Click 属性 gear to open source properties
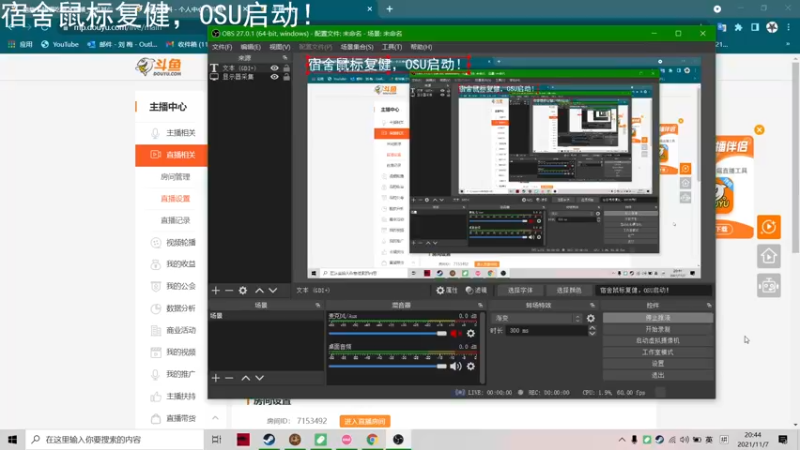The height and width of the screenshot is (450, 800). (x=446, y=290)
